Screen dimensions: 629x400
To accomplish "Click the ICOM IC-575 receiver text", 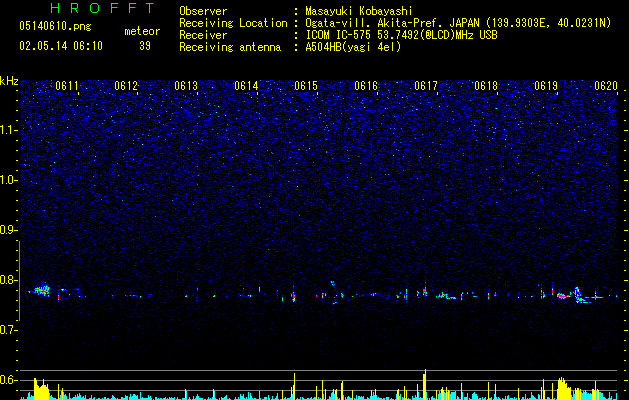I will [401, 35].
